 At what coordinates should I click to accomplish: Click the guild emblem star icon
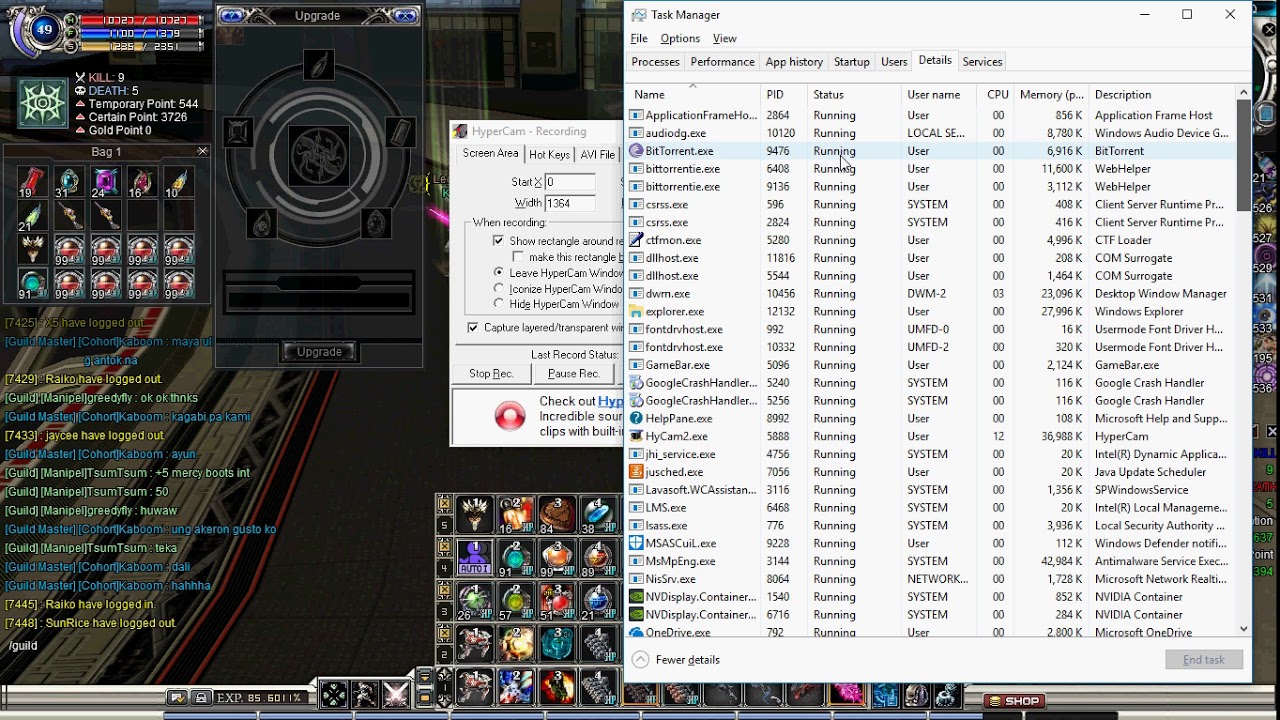point(42,104)
